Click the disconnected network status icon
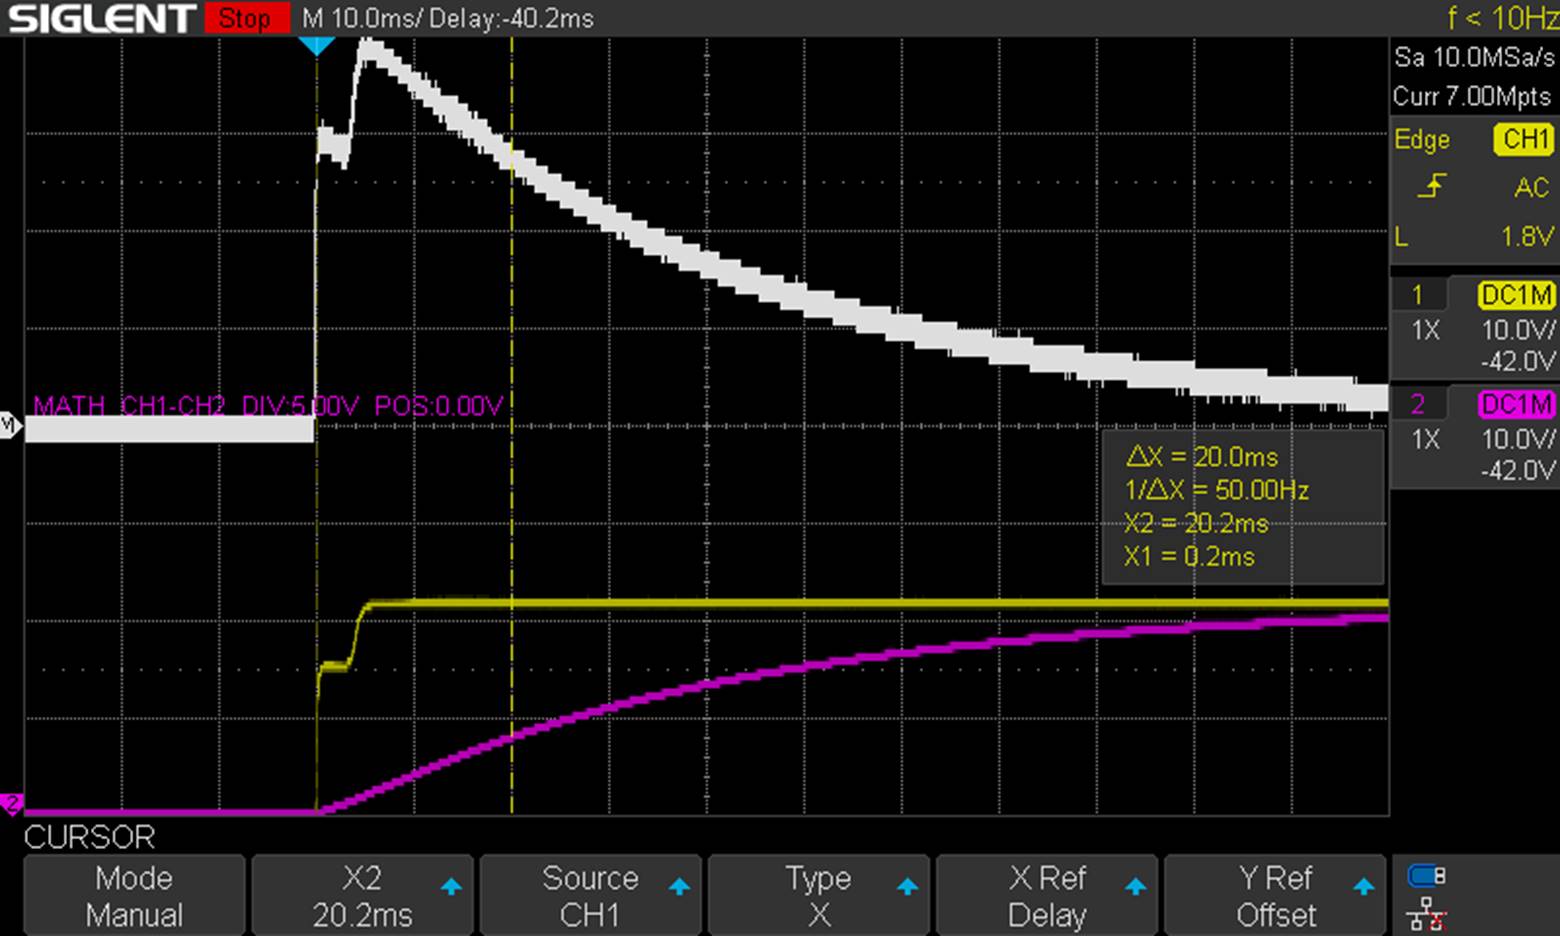1560x936 pixels. pyautogui.click(x=1426, y=914)
